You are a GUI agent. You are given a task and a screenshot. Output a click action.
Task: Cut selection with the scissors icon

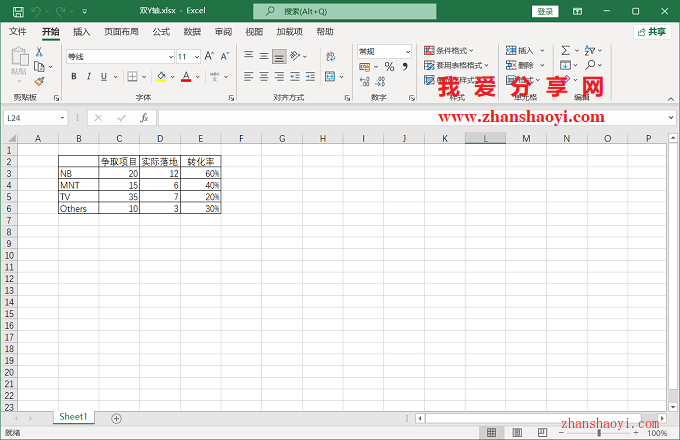pos(39,52)
